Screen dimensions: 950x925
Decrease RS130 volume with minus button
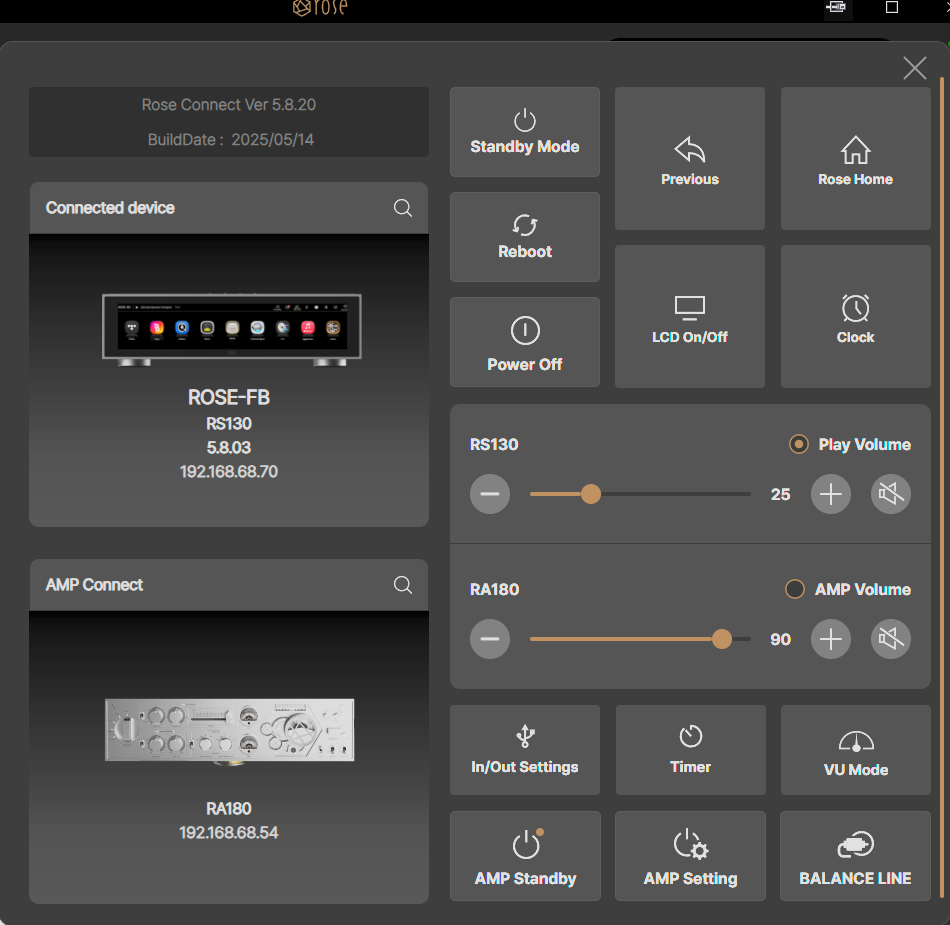point(490,494)
